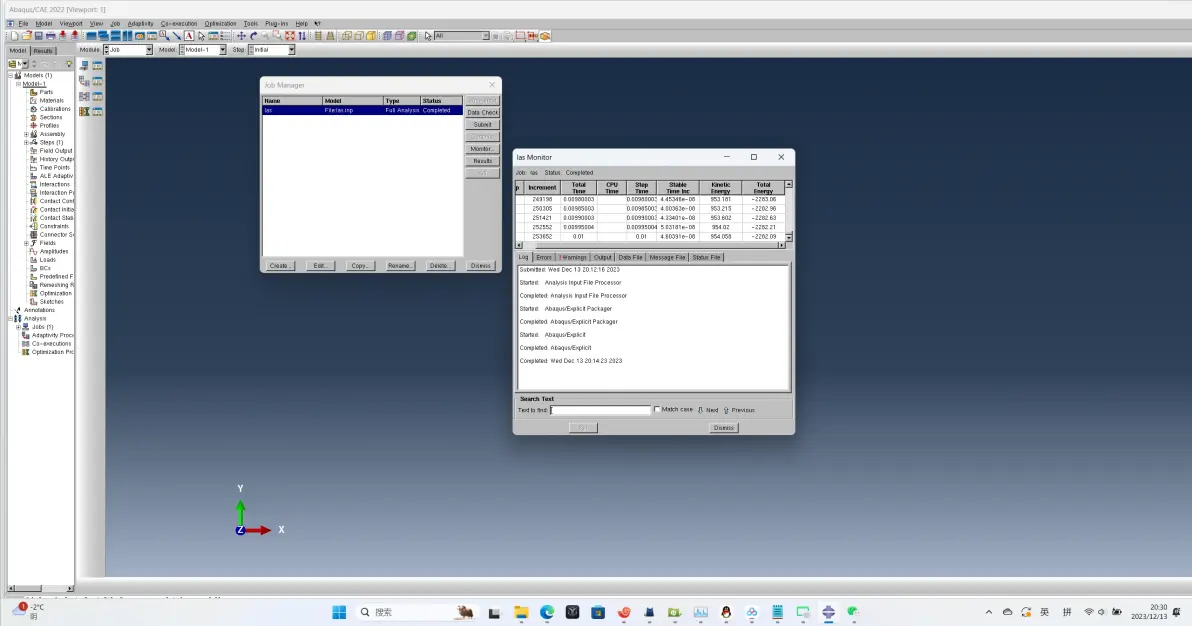This screenshot has height=626, width=1192.
Task: Click Edit button in Job Manager
Action: (x=320, y=265)
